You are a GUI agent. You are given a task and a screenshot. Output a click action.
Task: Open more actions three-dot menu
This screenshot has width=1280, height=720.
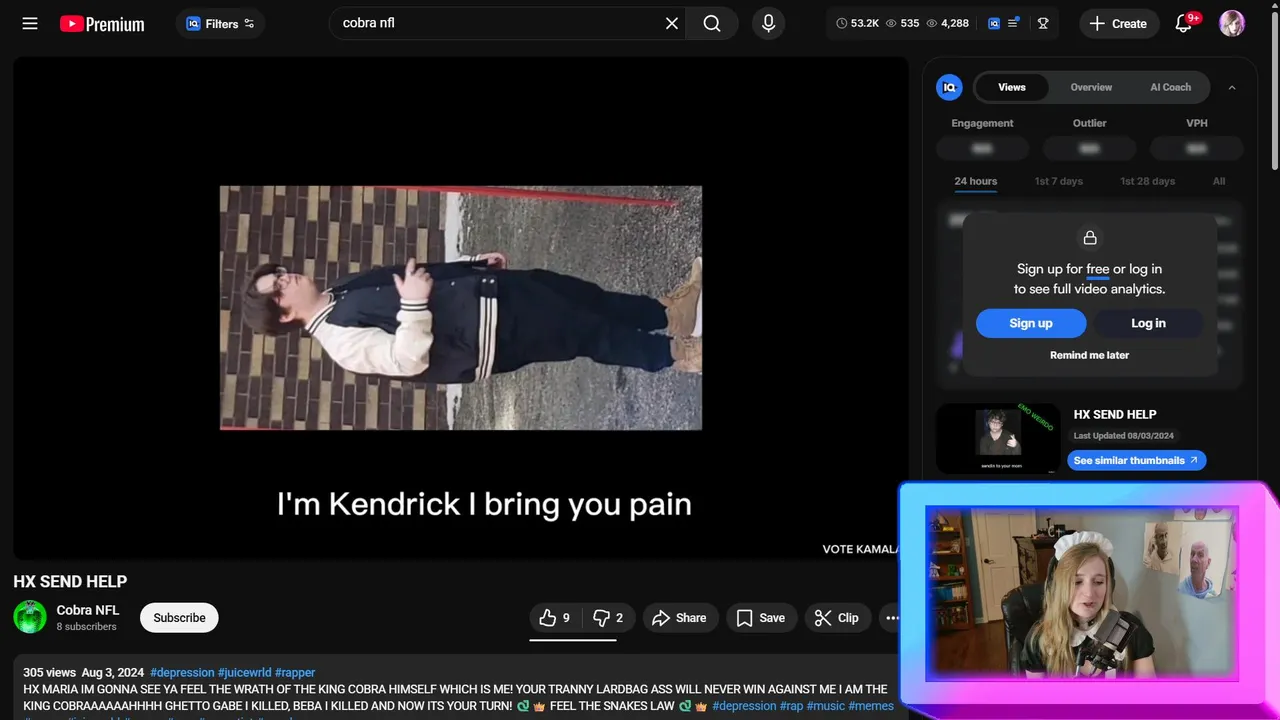point(892,618)
